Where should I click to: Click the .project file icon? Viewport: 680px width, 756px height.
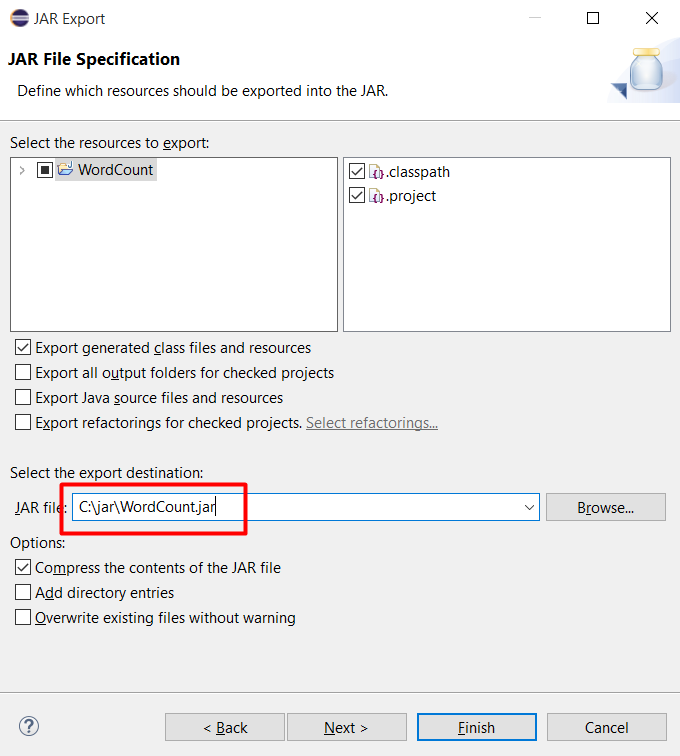pyautogui.click(x=377, y=196)
